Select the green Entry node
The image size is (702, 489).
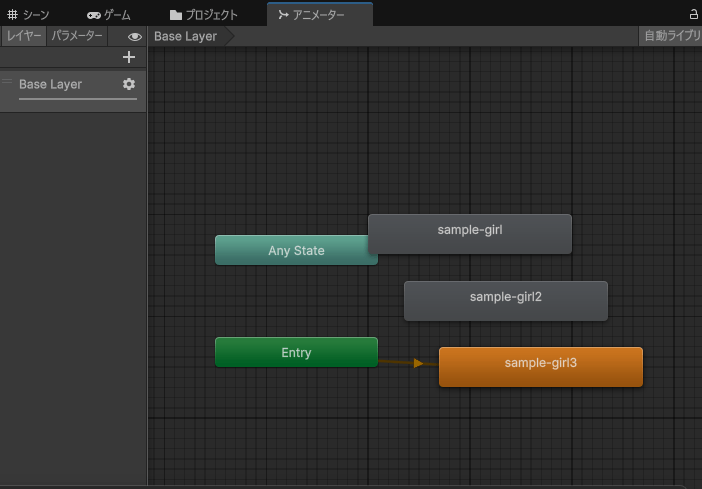click(x=296, y=352)
